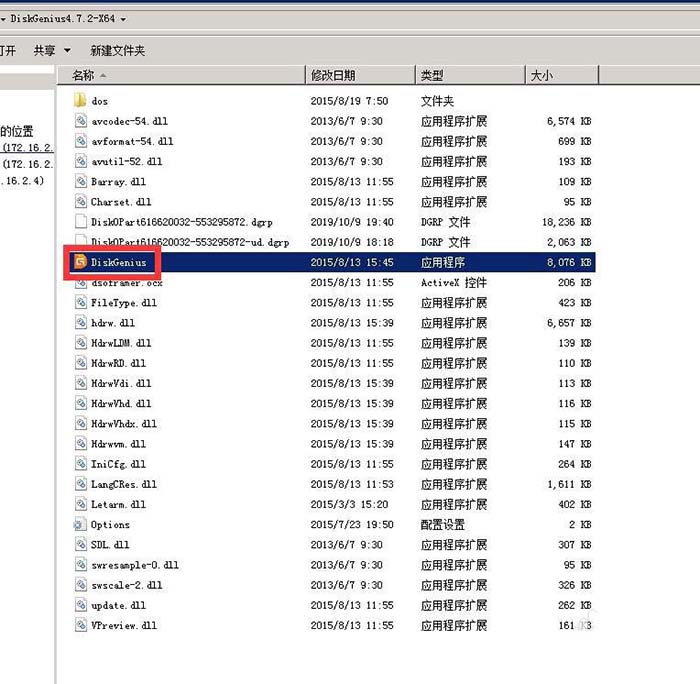Sort files by 类型 column header

[471, 75]
